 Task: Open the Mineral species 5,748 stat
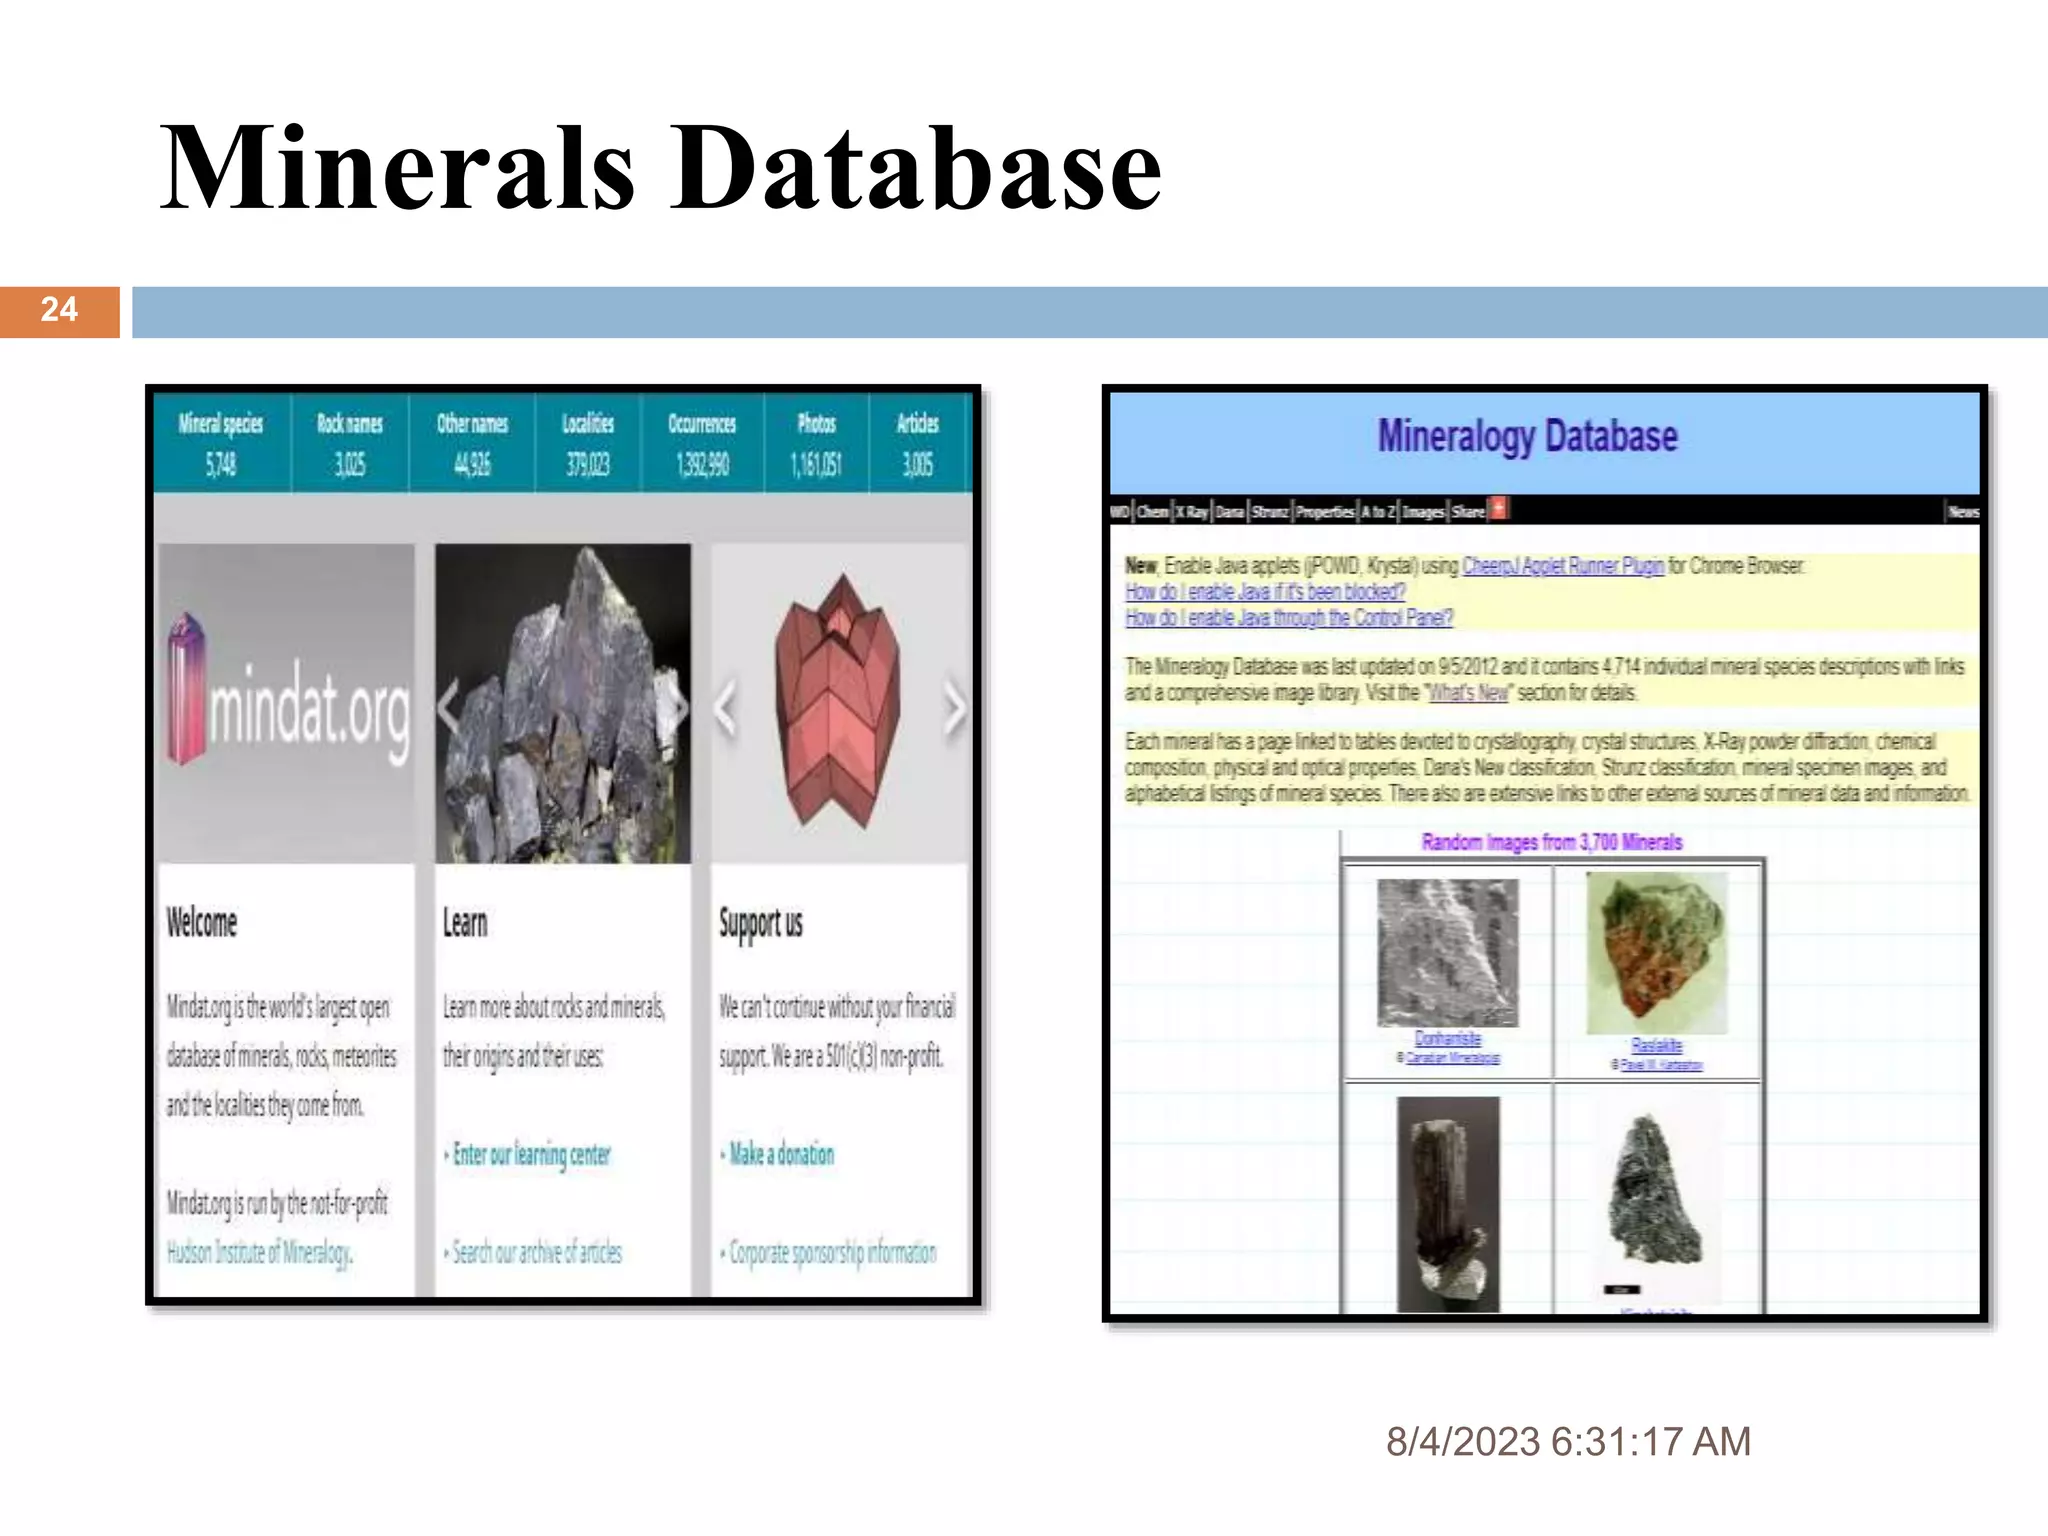tap(221, 443)
